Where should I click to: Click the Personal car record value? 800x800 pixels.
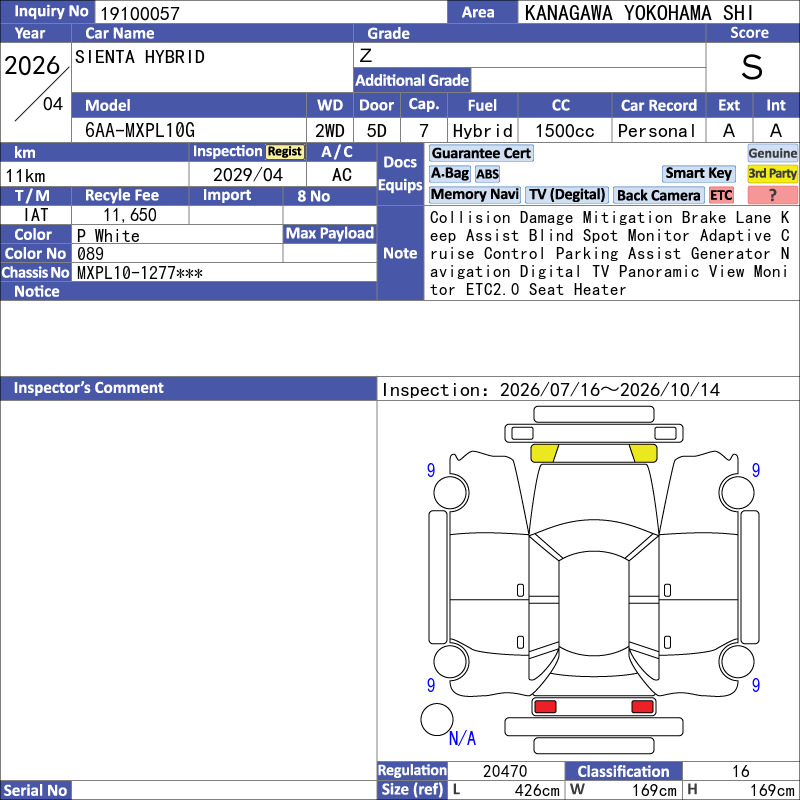[657, 131]
